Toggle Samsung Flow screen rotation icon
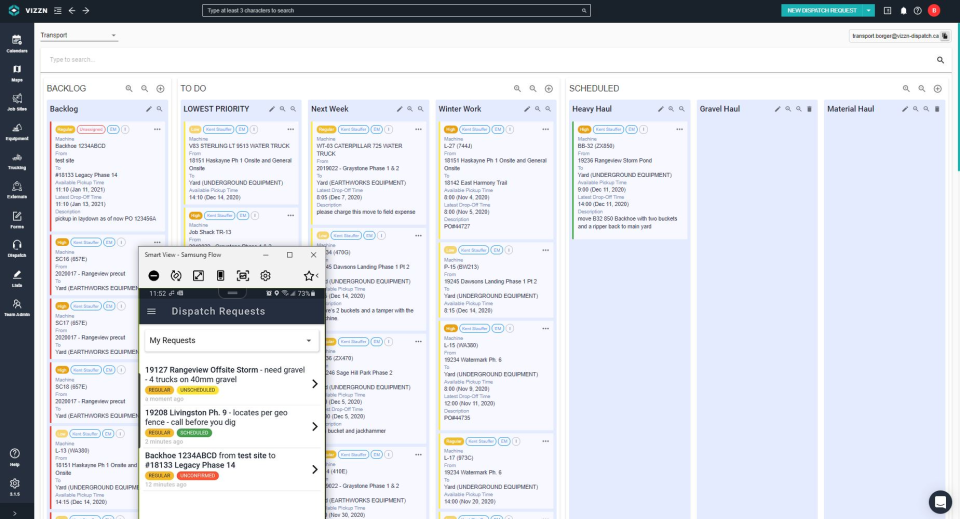 click(176, 276)
